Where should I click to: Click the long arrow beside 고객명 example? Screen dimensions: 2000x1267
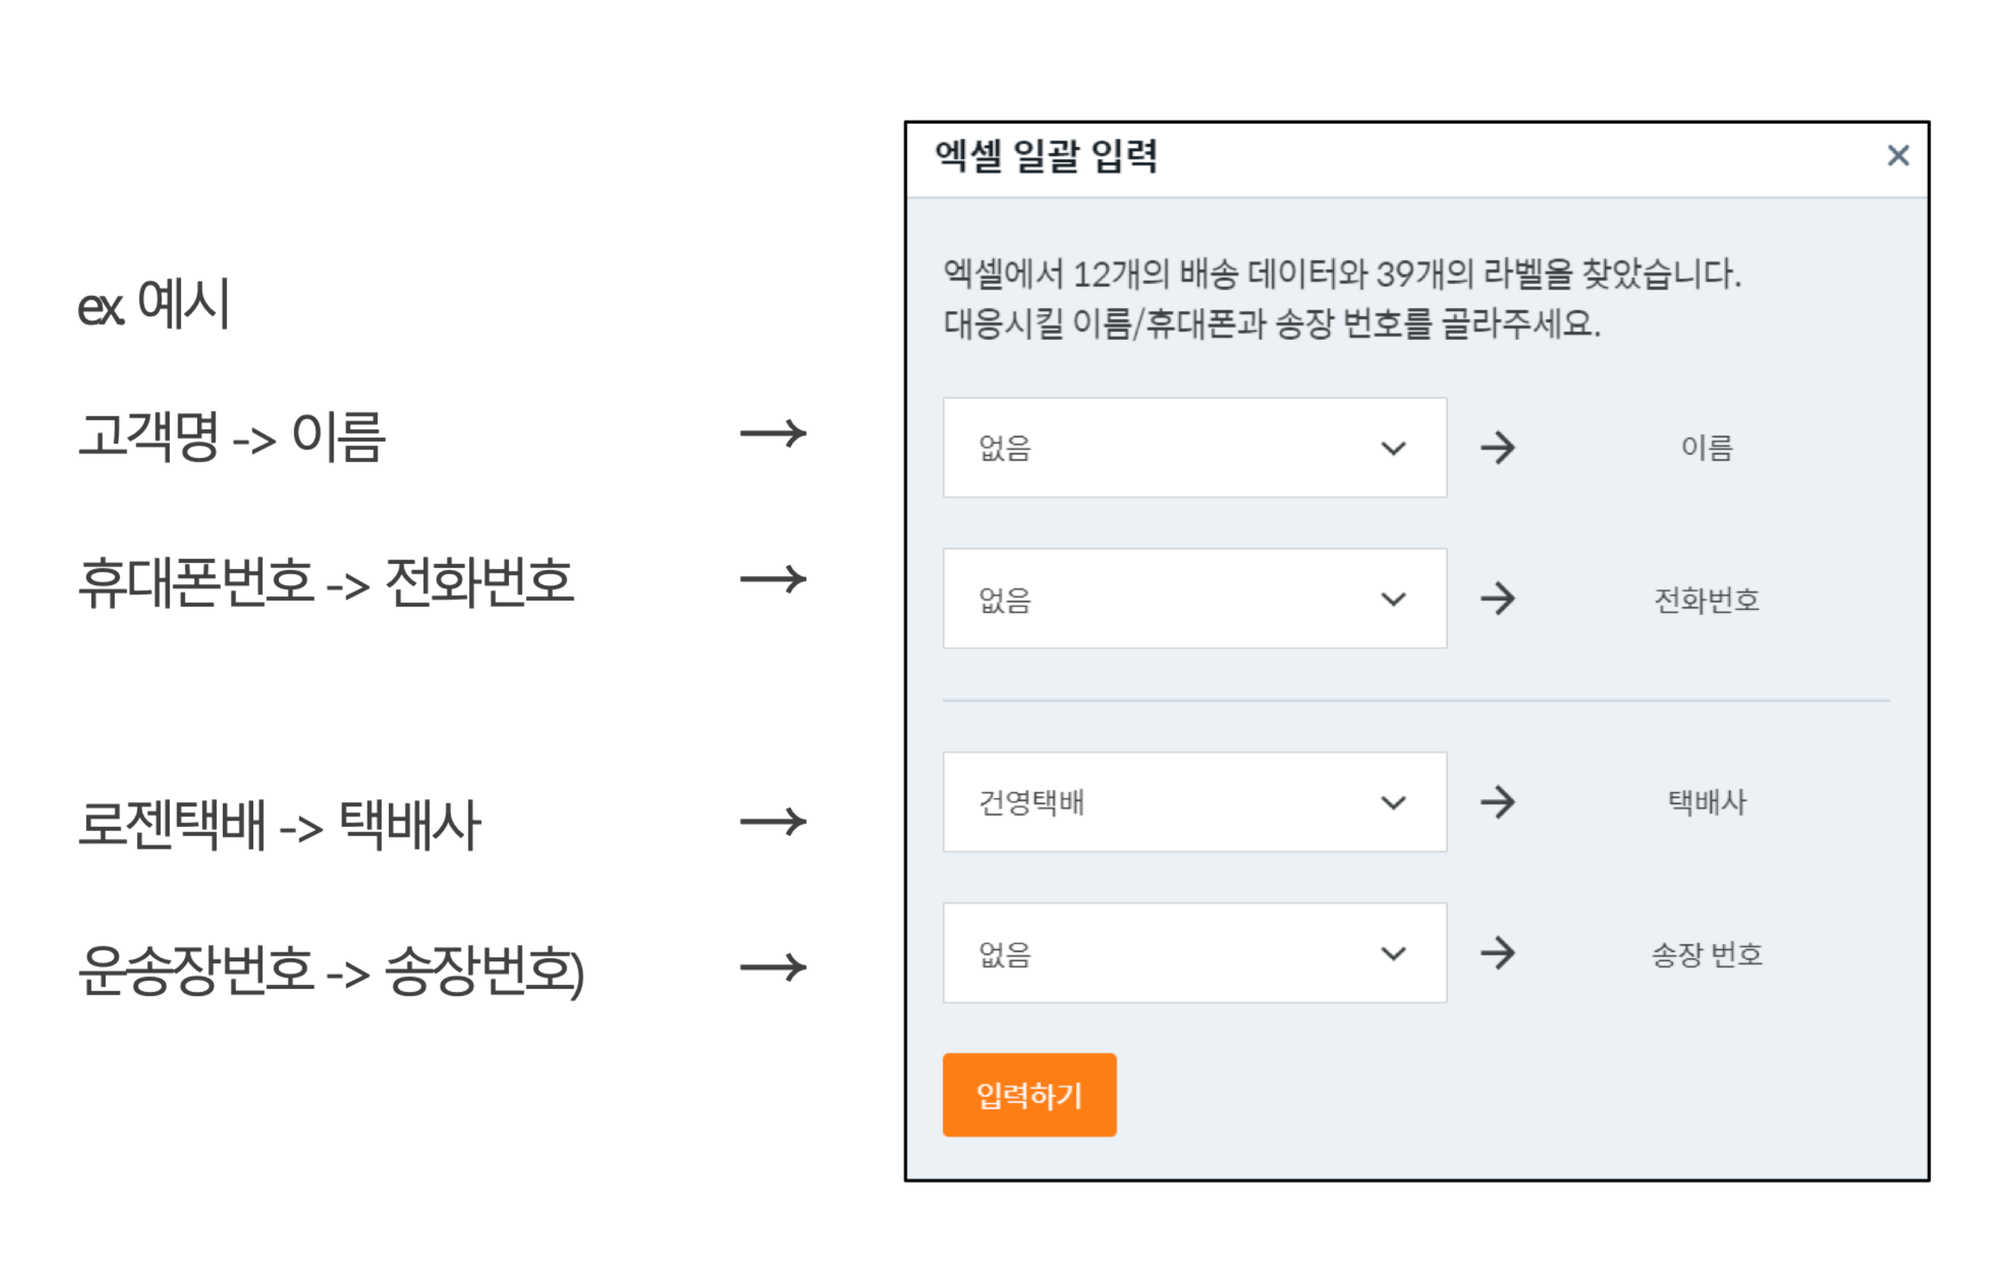(773, 433)
